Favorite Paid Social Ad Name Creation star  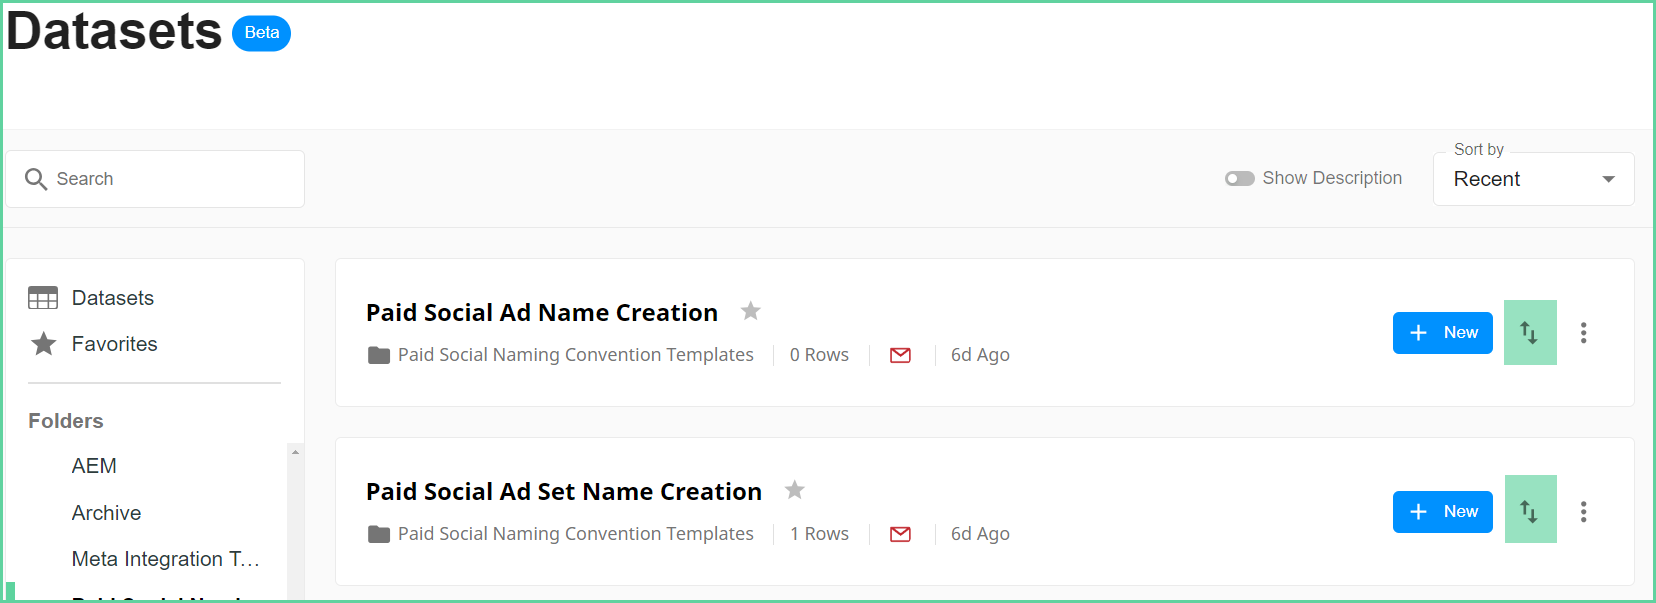coord(750,311)
